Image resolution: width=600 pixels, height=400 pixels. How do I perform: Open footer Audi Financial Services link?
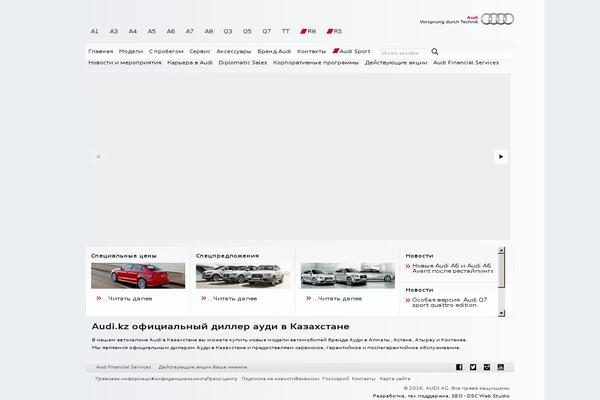(123, 367)
